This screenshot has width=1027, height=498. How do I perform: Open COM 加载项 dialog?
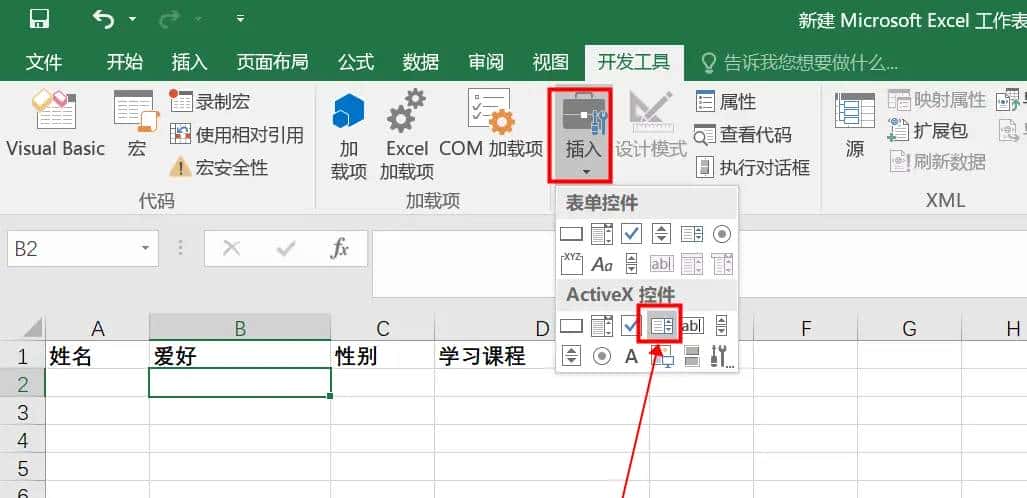[x=491, y=124]
